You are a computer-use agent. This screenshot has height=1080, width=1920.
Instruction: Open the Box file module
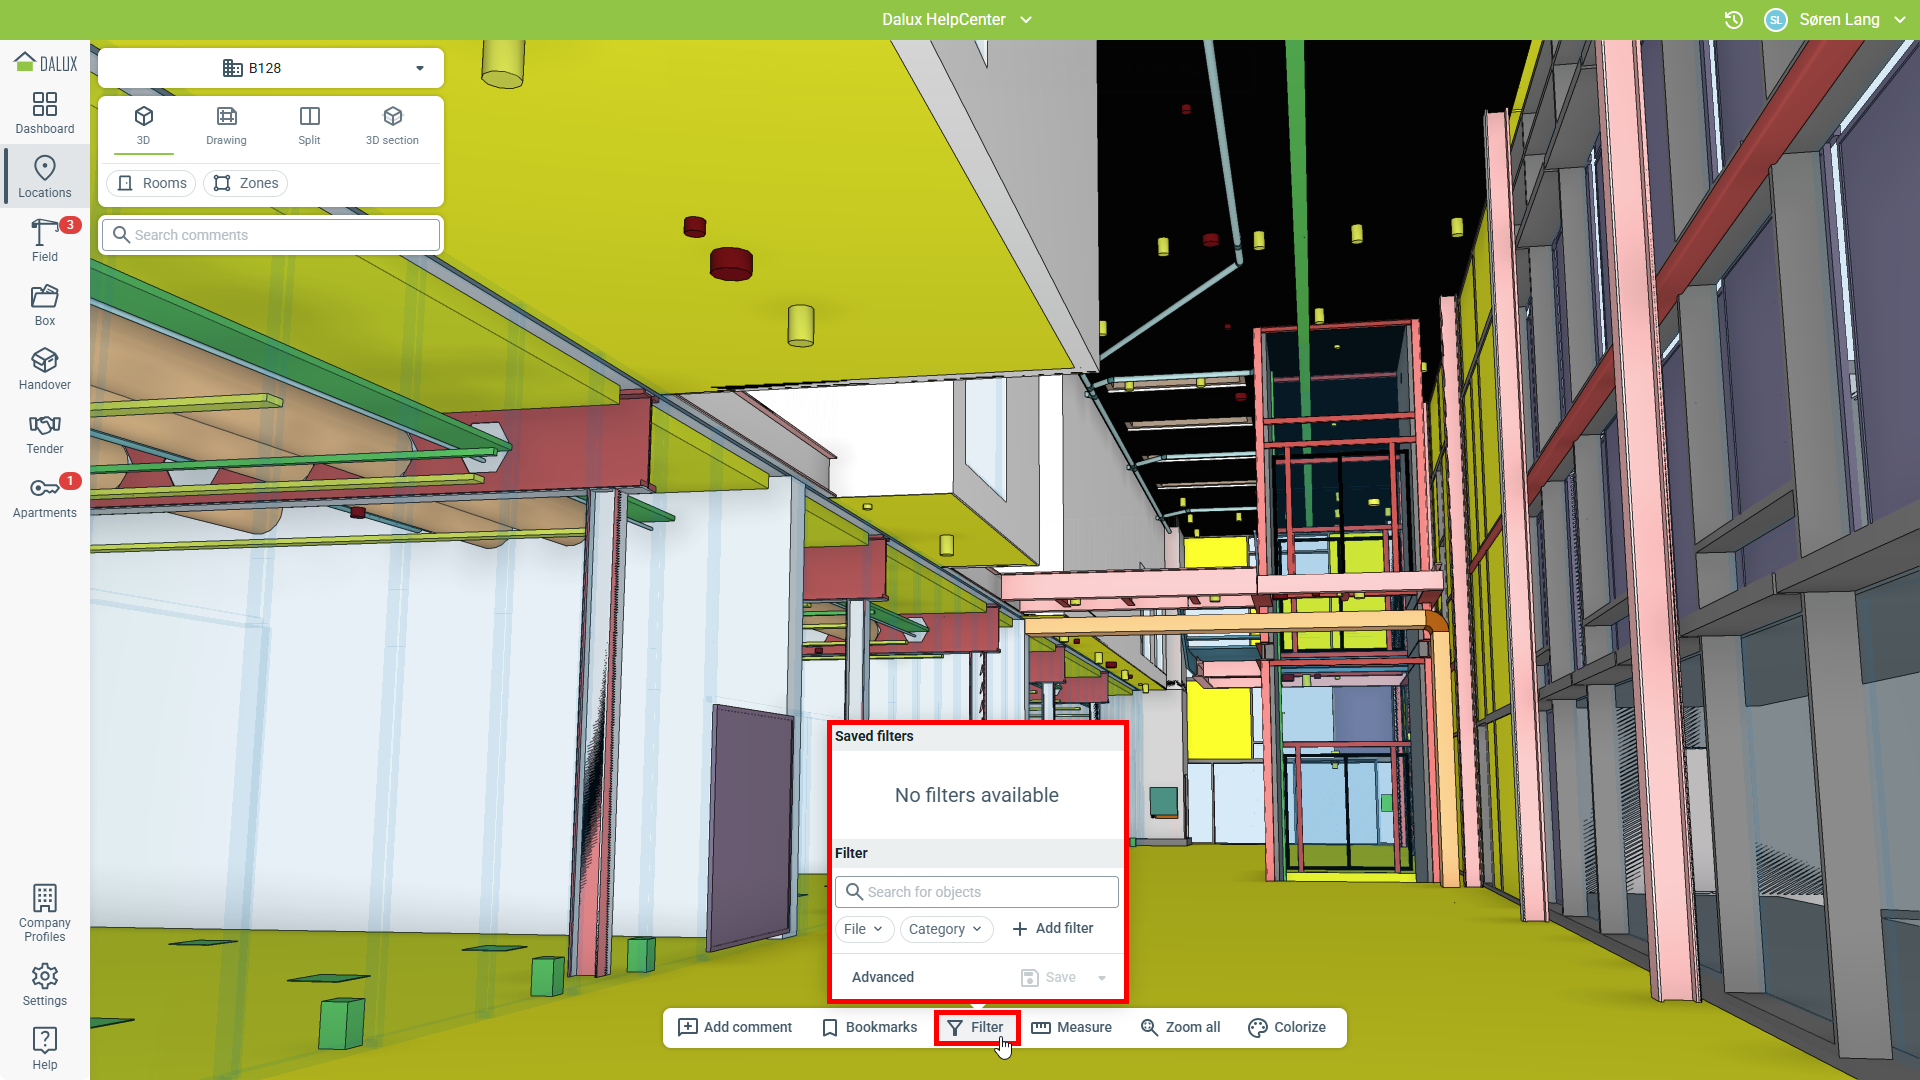tap(45, 304)
